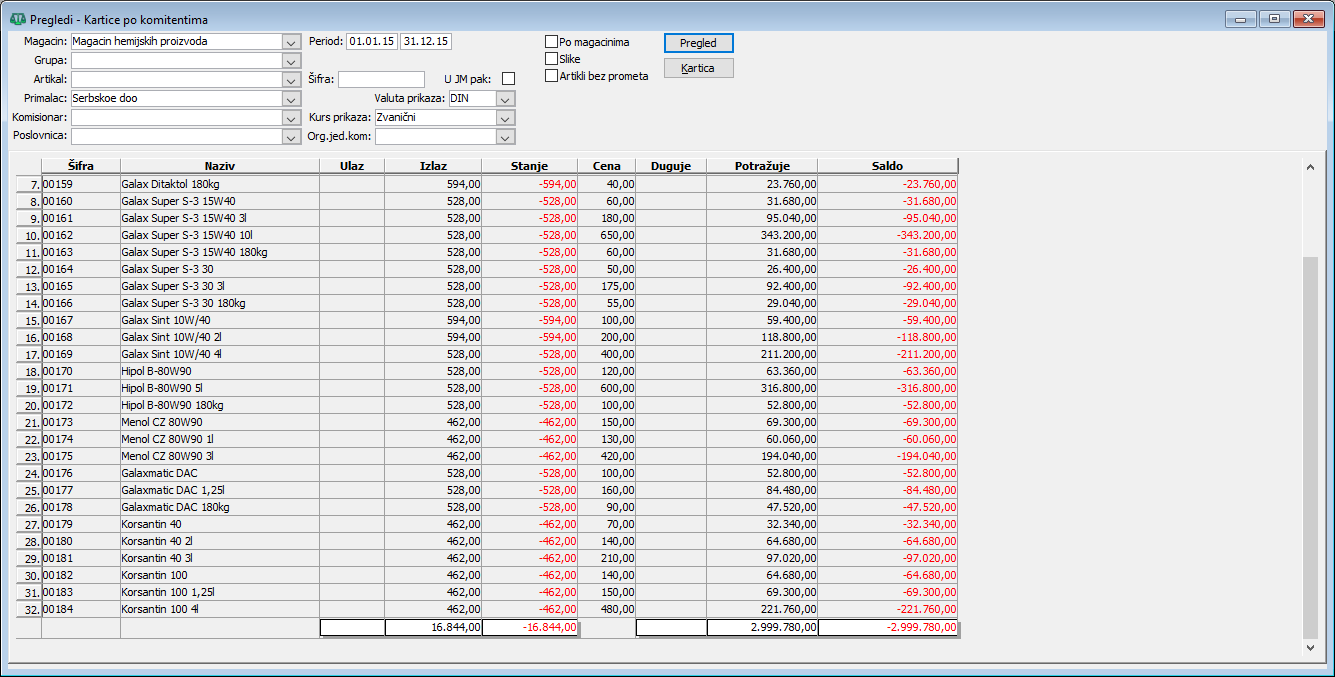
Task: Toggle the Slike checkbox
Action: [551, 59]
